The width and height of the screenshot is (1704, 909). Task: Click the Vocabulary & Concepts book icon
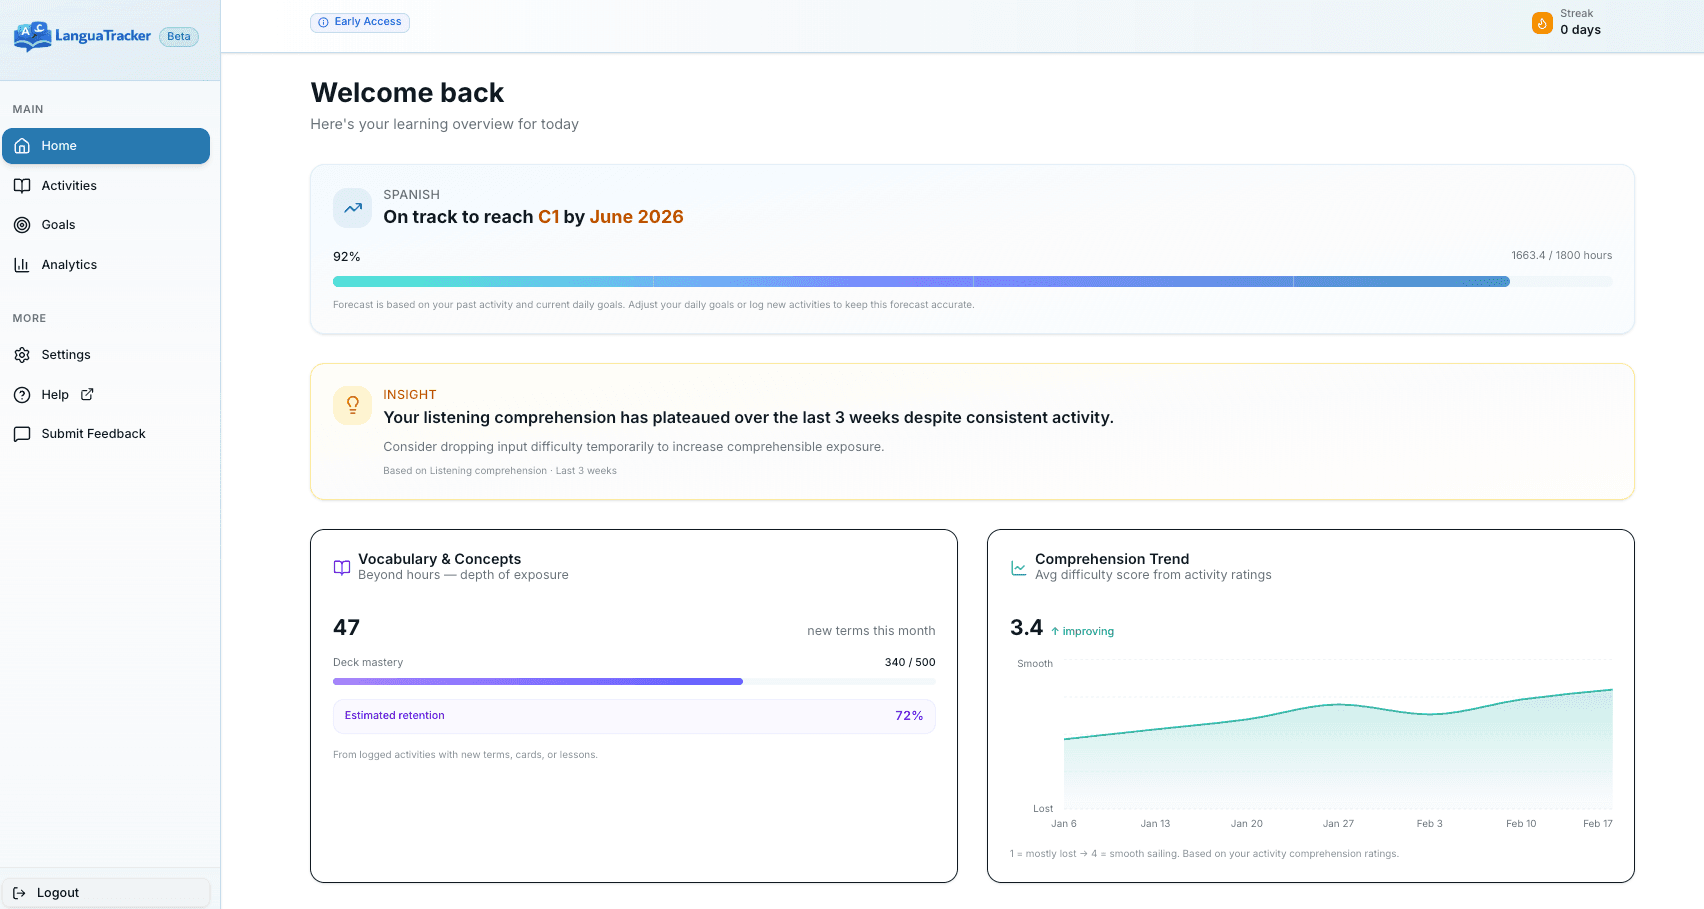tap(341, 567)
